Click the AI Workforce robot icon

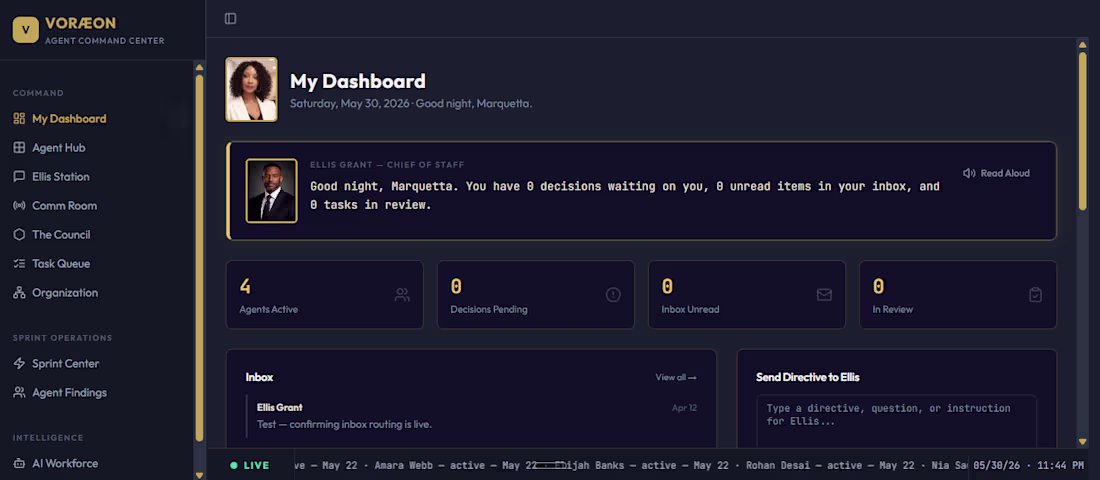(20, 463)
